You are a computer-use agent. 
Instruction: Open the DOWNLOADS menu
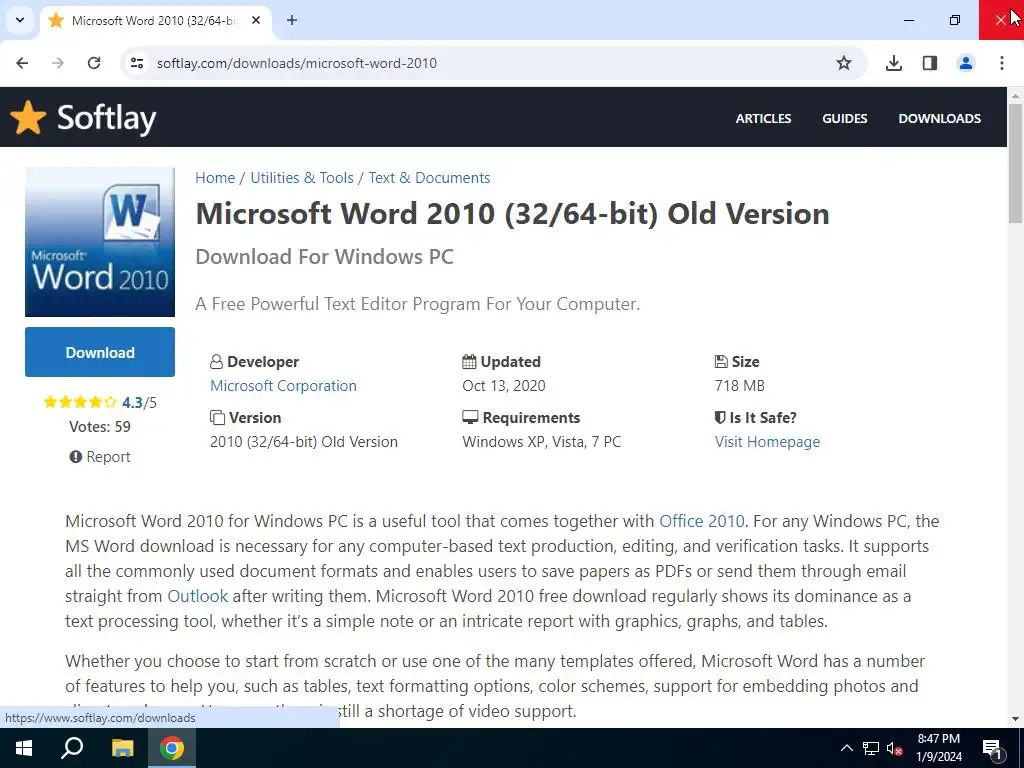(x=939, y=118)
